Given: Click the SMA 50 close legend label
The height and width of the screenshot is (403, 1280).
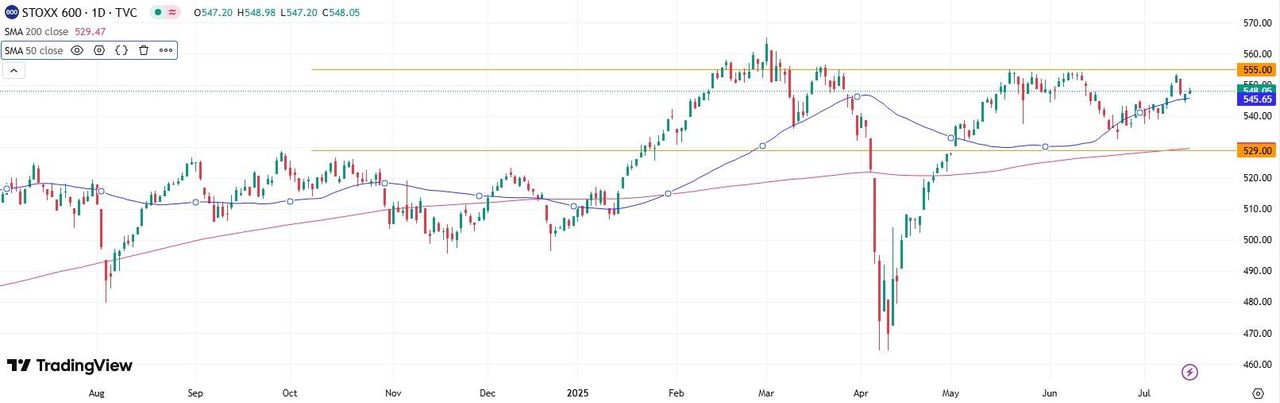Looking at the screenshot, I should (34, 50).
